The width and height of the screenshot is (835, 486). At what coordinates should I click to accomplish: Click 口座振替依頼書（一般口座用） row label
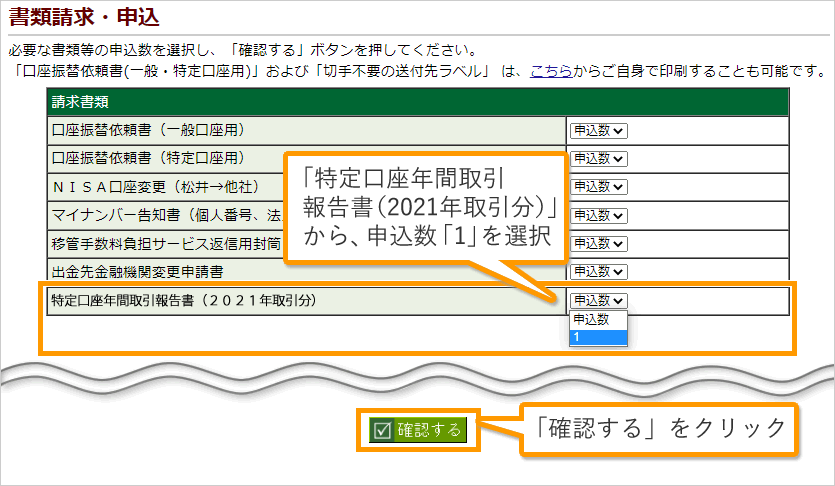tap(148, 130)
